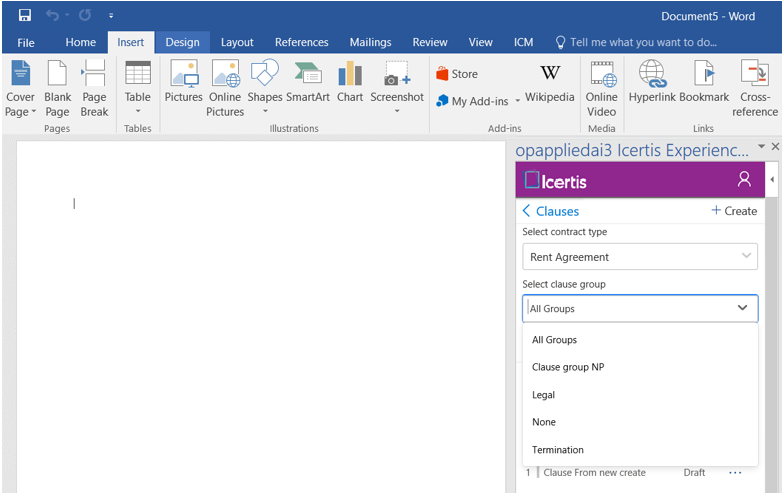The image size is (783, 493).
Task: Open the ICM ribbon tab
Action: [523, 43]
